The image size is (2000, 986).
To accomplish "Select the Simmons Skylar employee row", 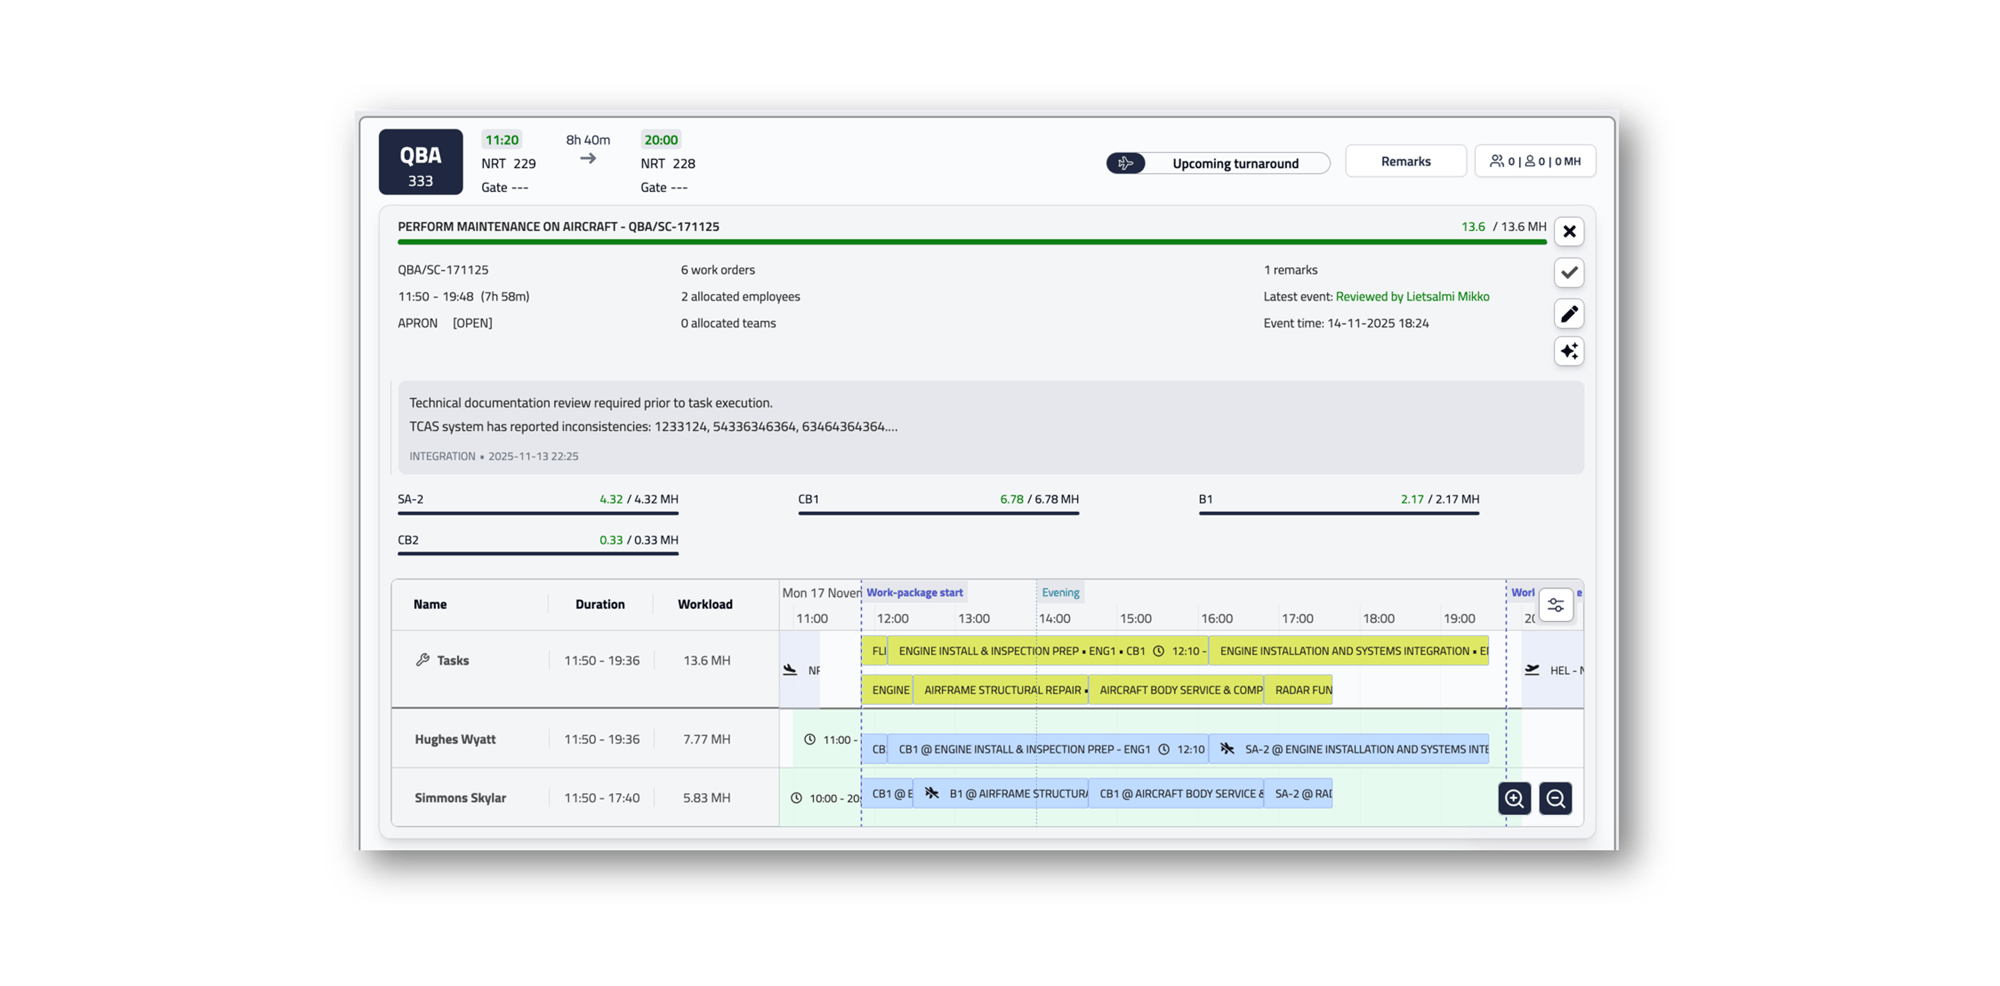I will [460, 798].
